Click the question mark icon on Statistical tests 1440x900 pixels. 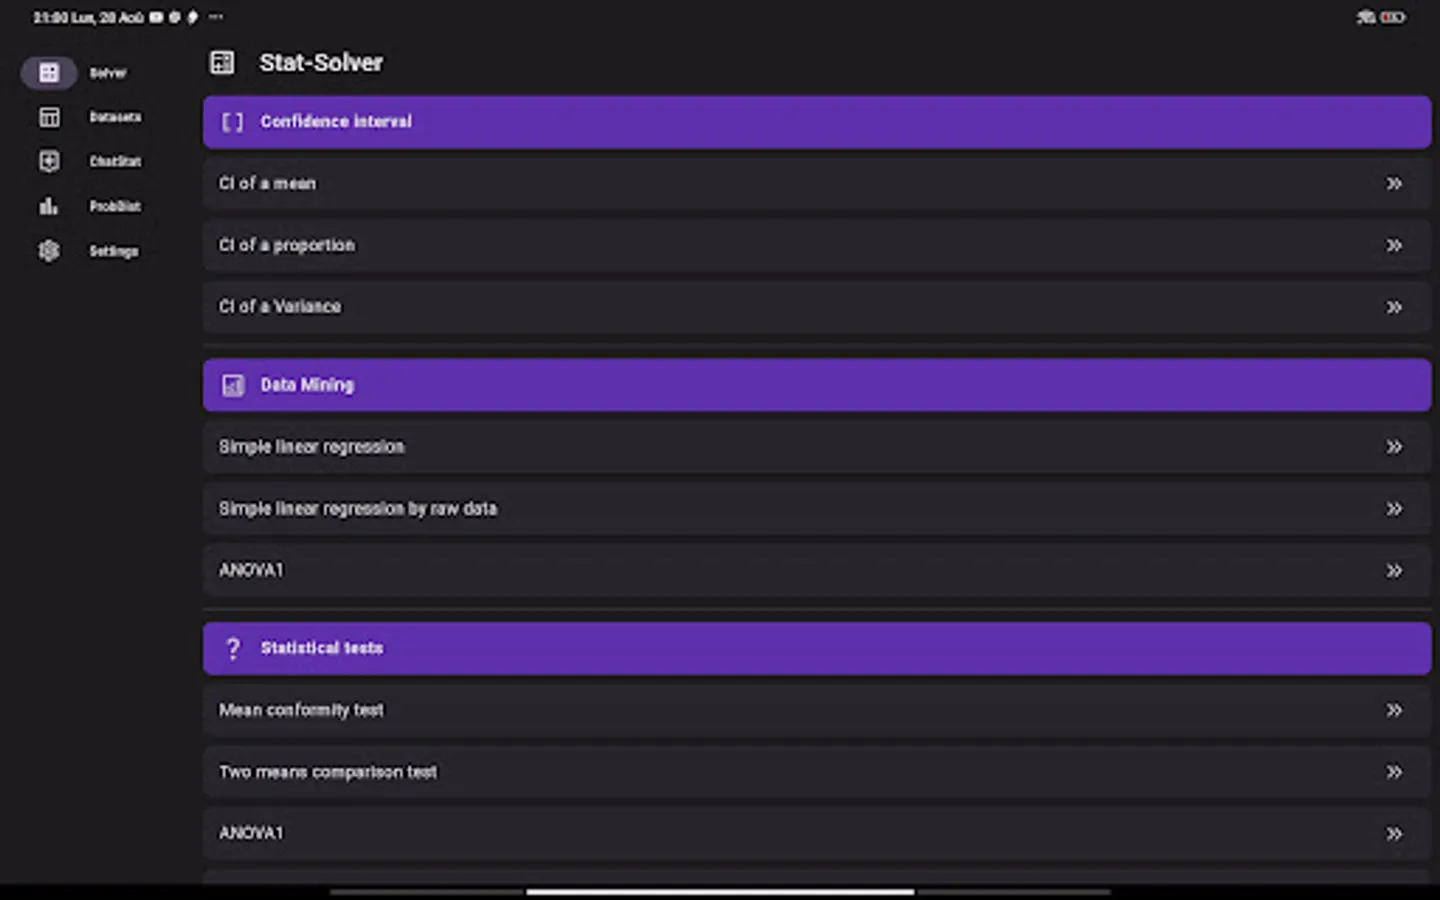233,648
